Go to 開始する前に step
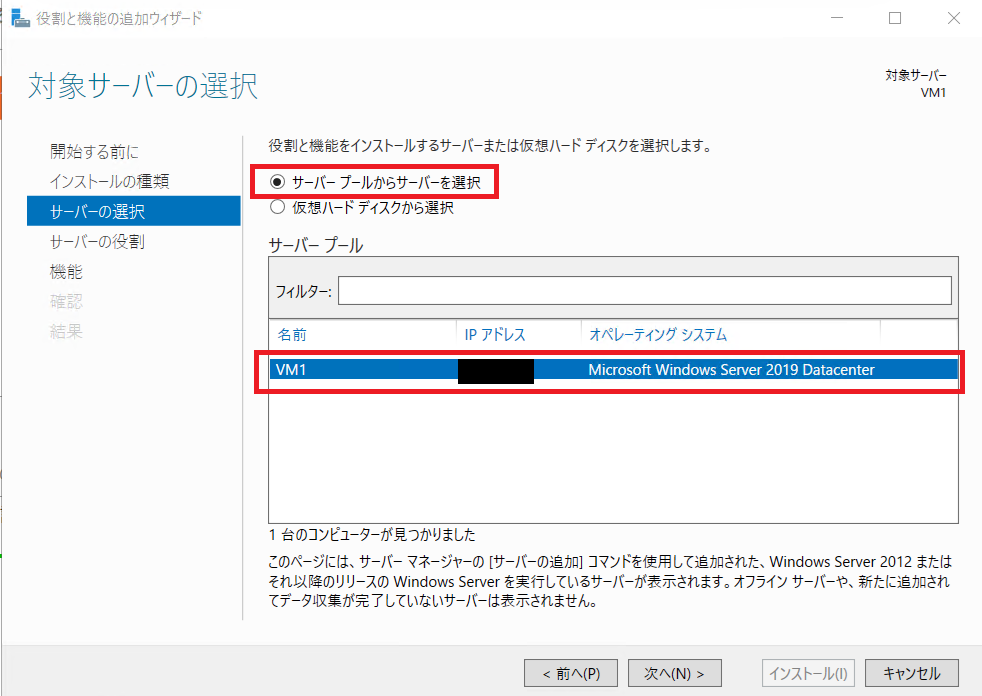Viewport: 982px width, 696px height. 94,152
